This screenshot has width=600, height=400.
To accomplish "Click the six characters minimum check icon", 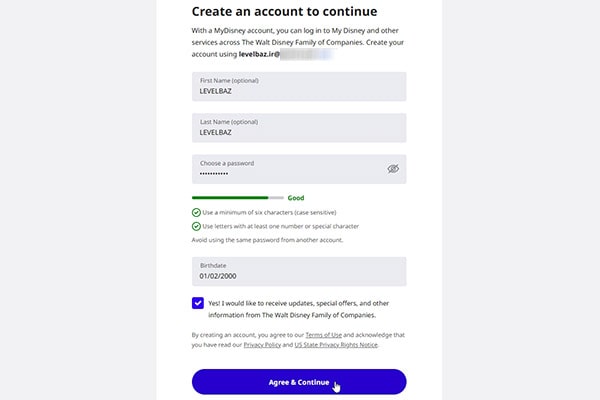I will (196, 212).
